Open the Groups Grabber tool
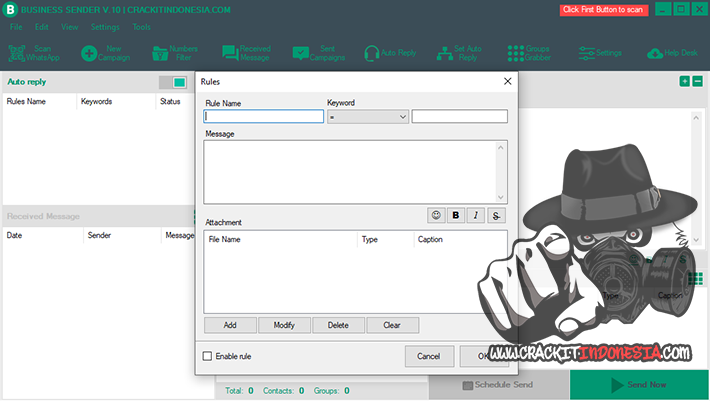710x401 pixels. 515,53
